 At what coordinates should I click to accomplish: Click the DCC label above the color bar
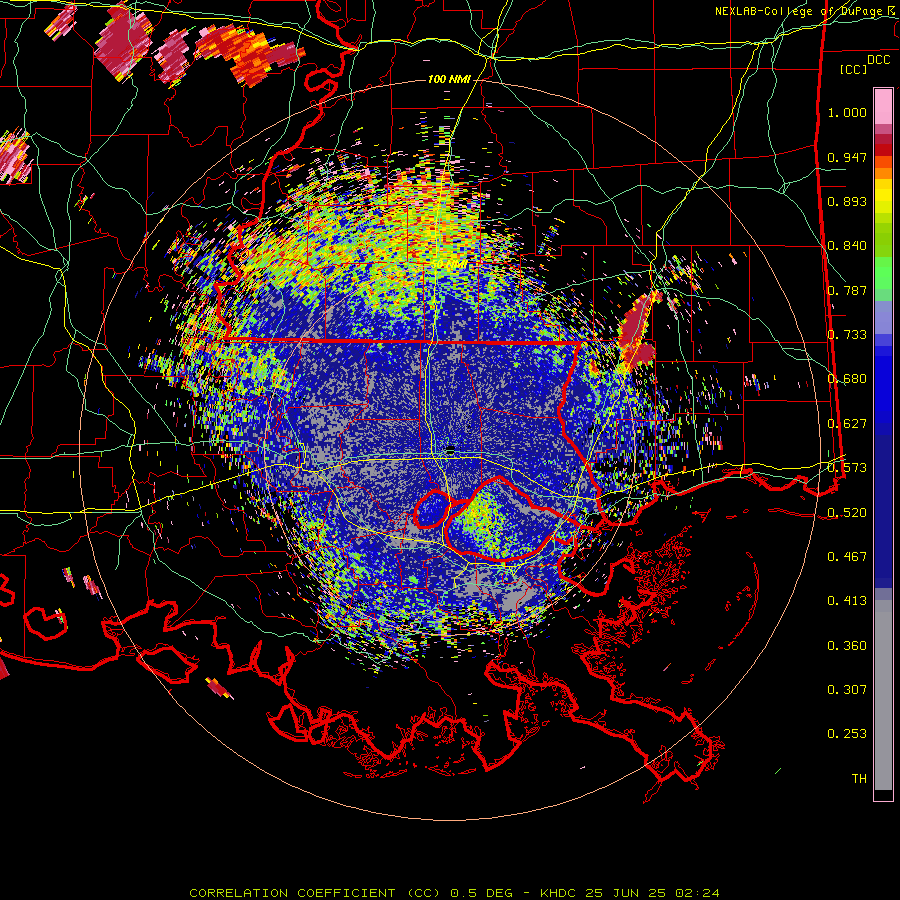click(878, 60)
